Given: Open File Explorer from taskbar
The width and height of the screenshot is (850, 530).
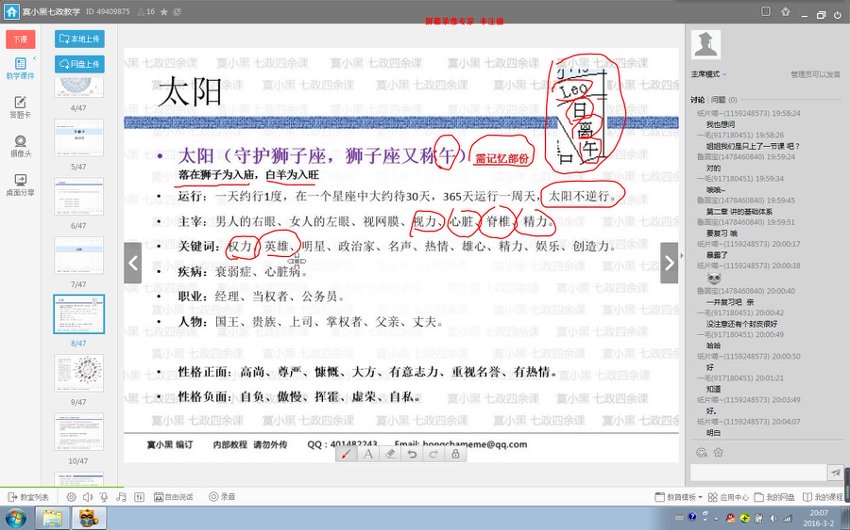Looking at the screenshot, I should (x=53, y=518).
